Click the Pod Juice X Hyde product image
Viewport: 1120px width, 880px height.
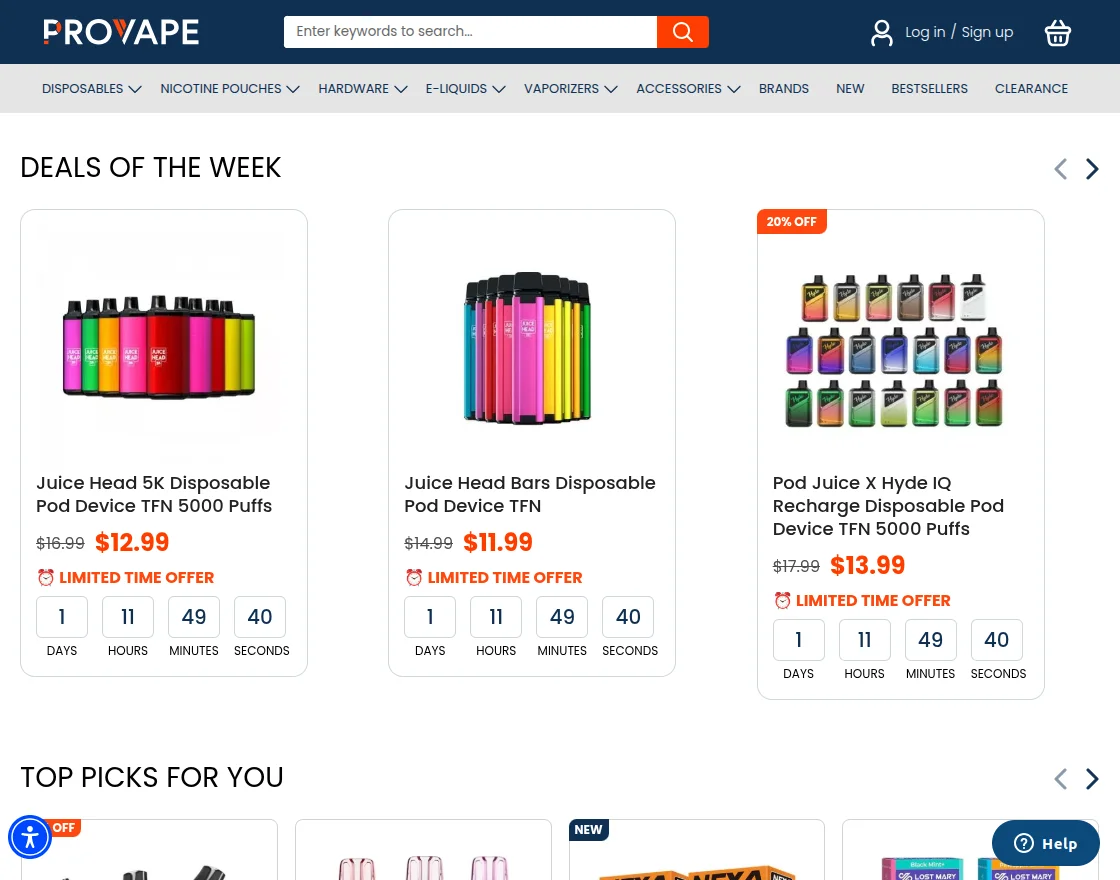[x=893, y=348]
